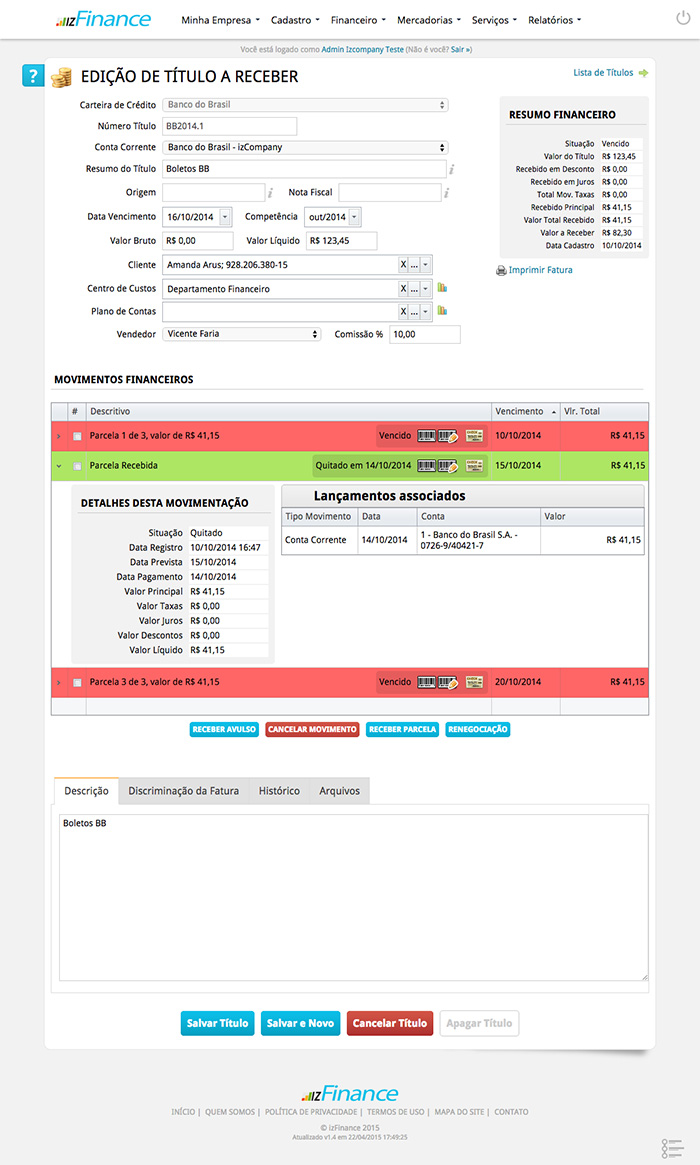Click the power logout icon in header

pyautogui.click(x=683, y=19)
